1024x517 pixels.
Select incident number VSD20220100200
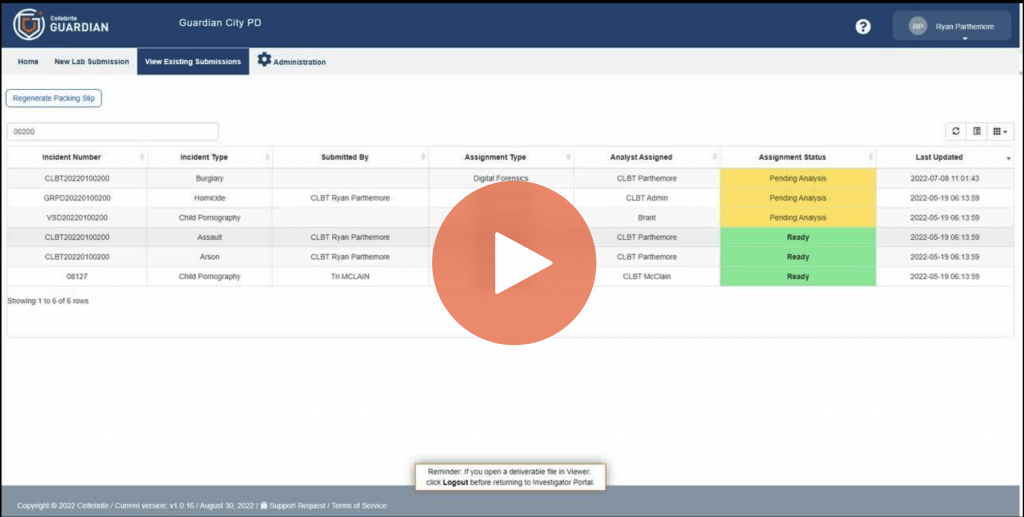[x=77, y=217]
